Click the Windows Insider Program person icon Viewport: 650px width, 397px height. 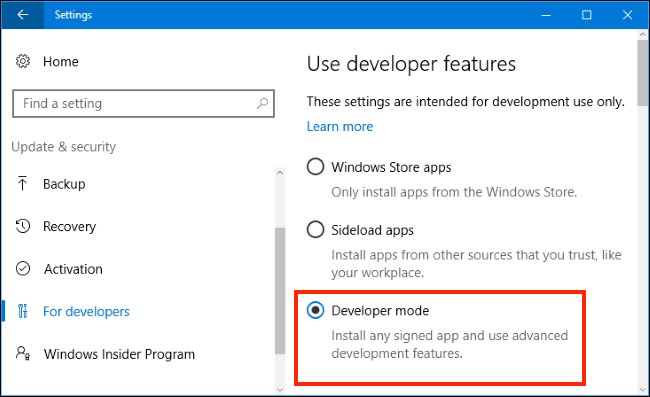[23, 353]
